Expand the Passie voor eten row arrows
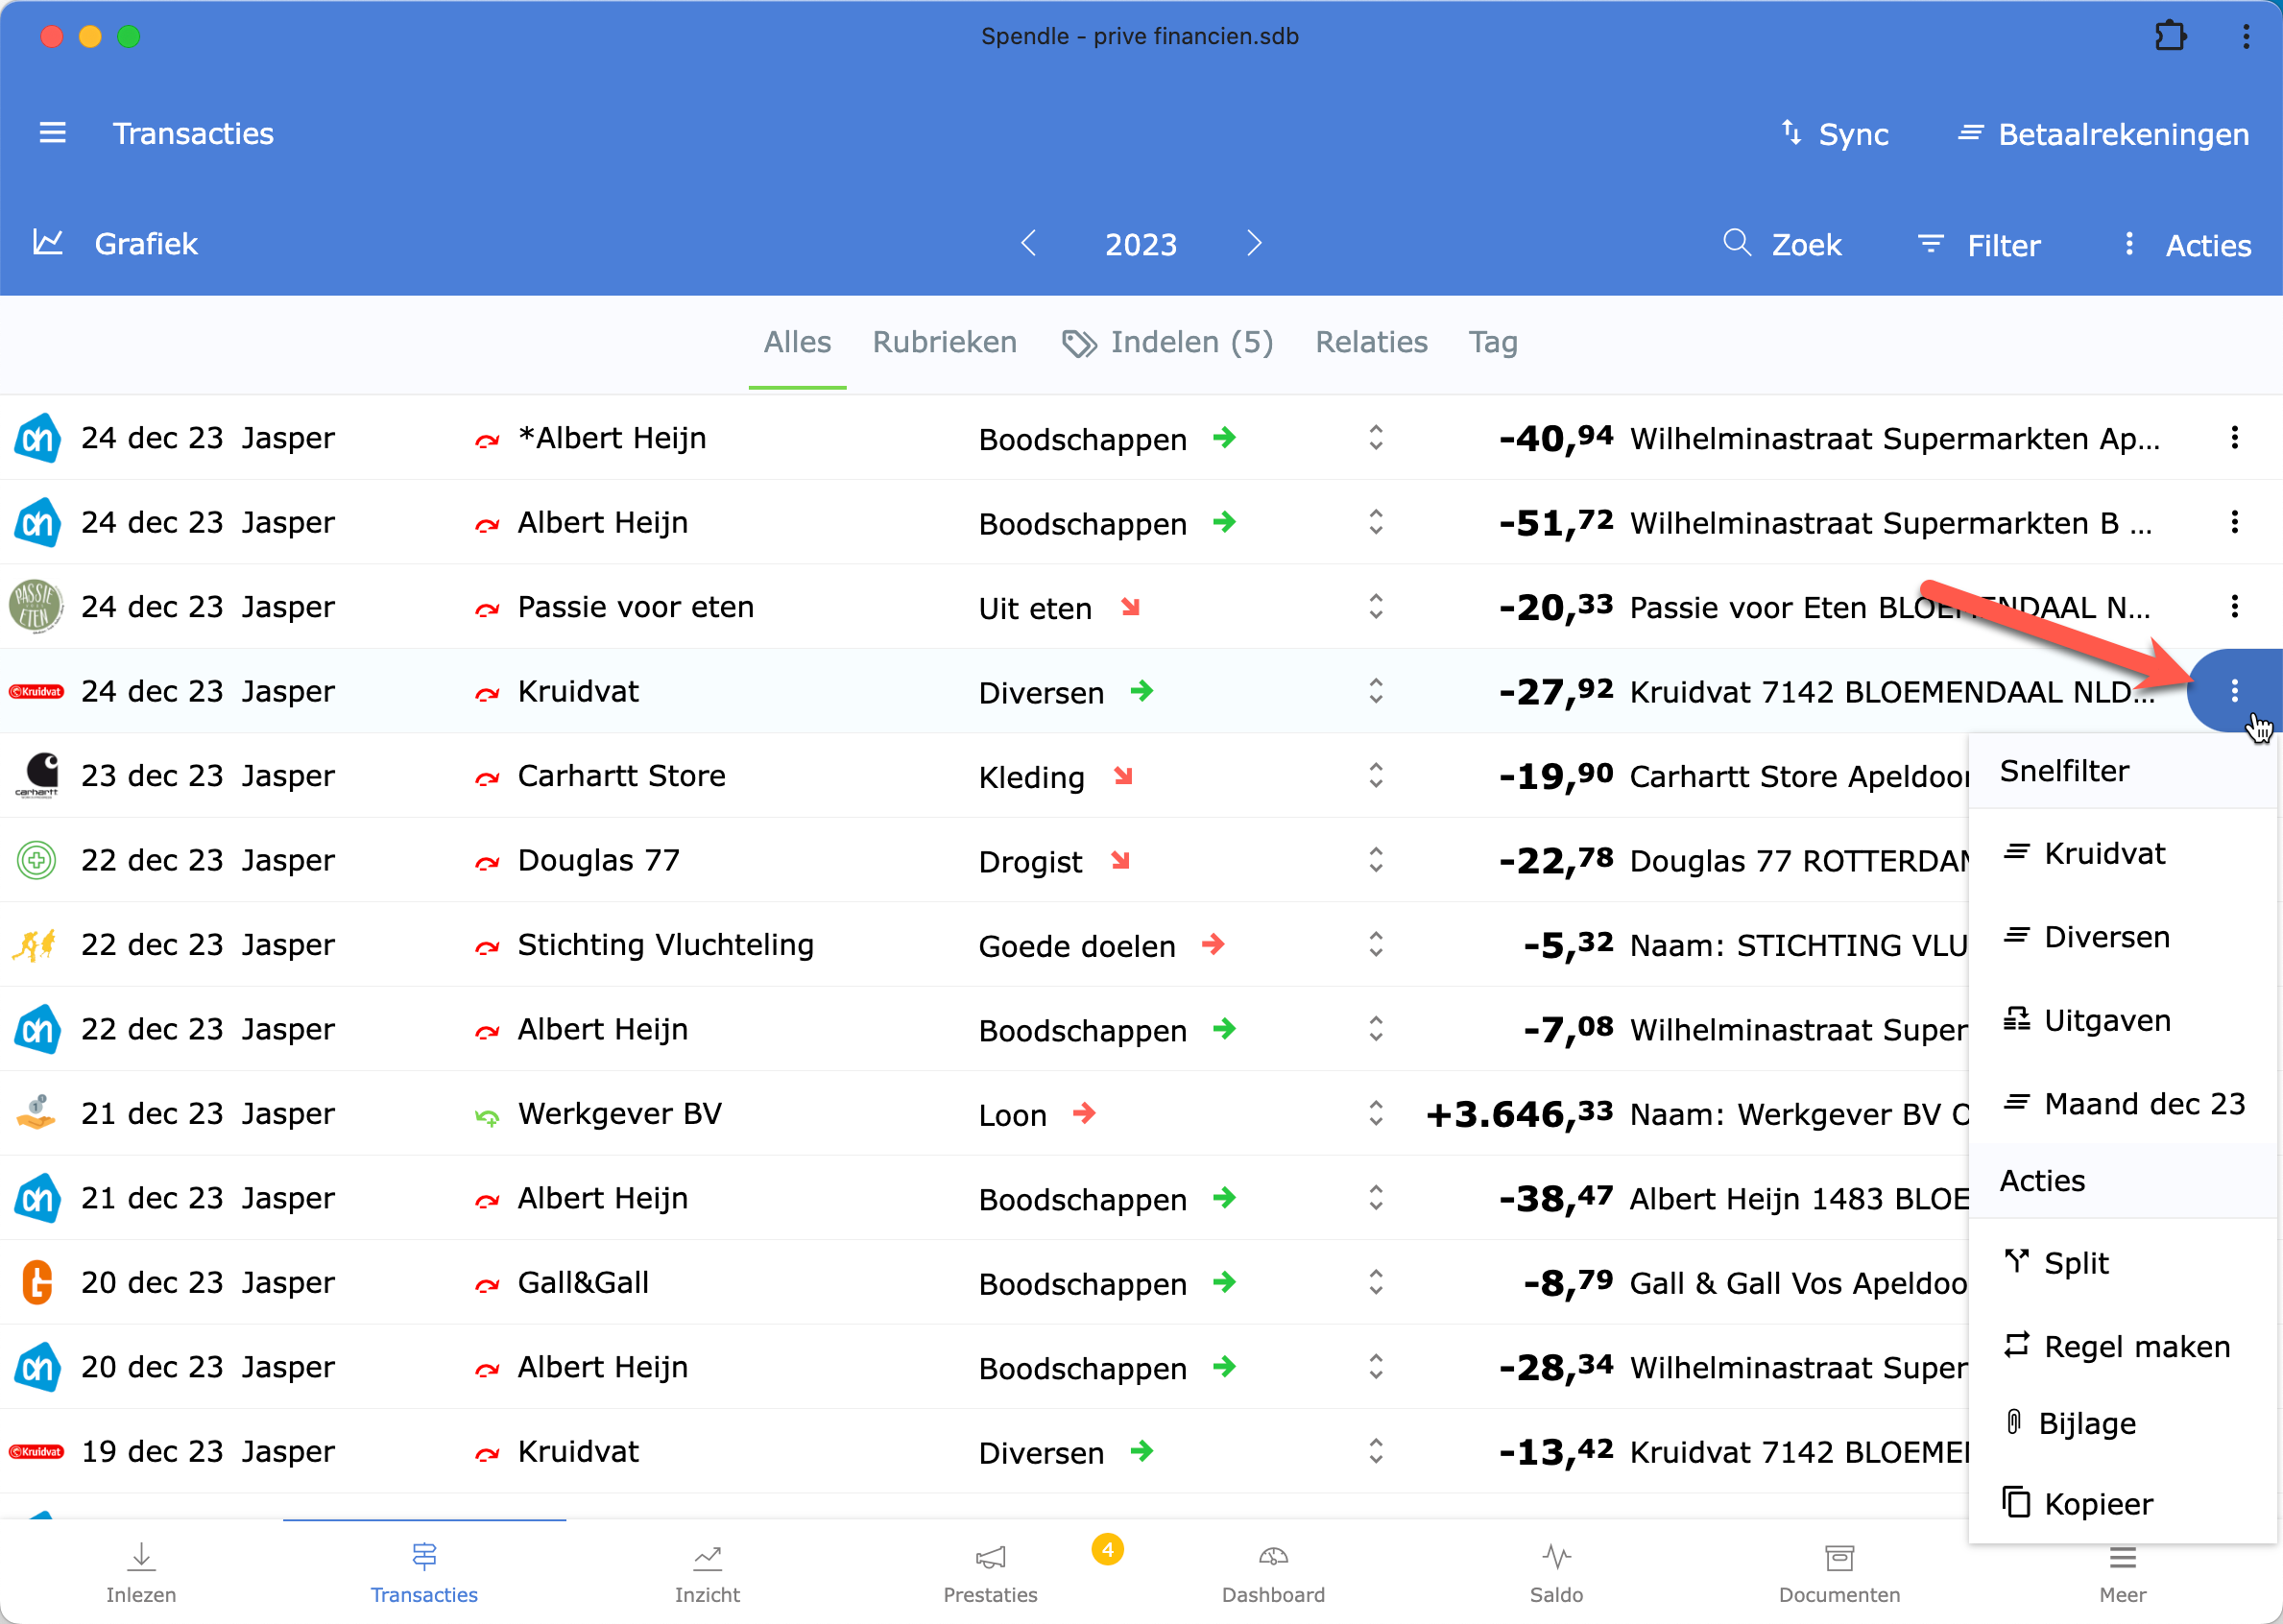The image size is (2283, 1624). coord(1375,607)
